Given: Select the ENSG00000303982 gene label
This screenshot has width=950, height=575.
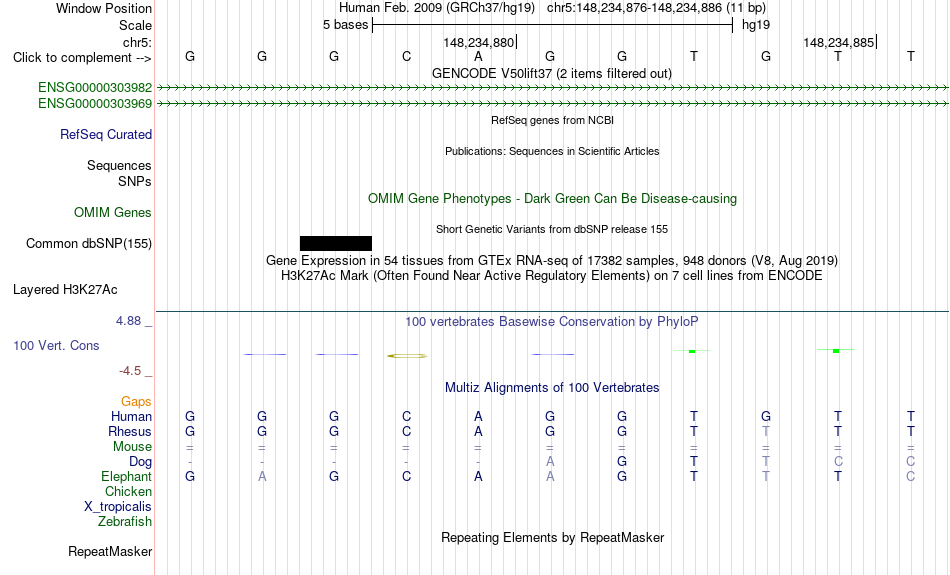Looking at the screenshot, I should (95, 88).
